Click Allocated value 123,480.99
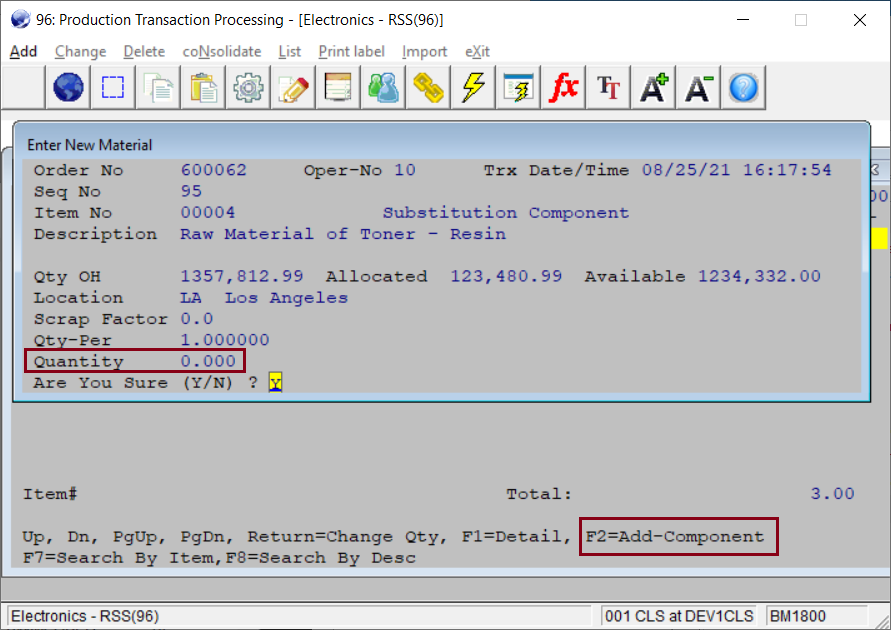Image resolution: width=891 pixels, height=630 pixels. (x=506, y=276)
